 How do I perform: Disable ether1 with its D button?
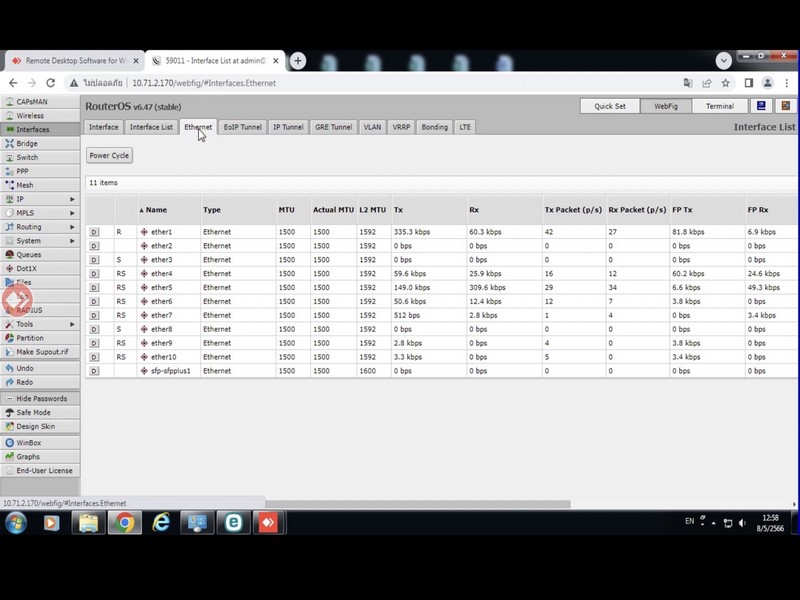coord(94,232)
